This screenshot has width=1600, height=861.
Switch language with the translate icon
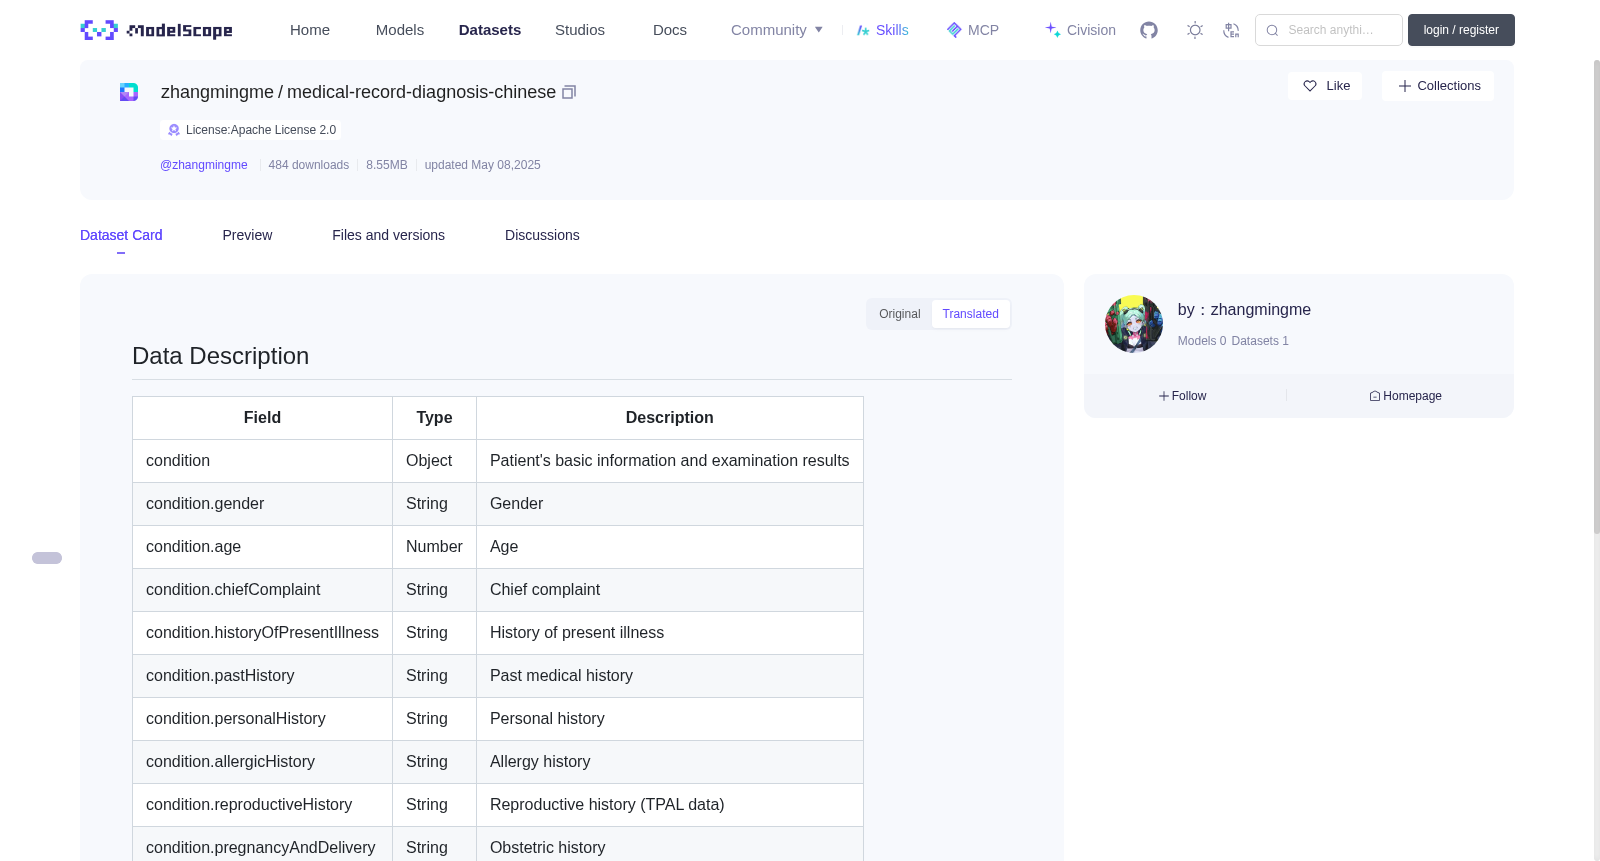tap(1231, 30)
